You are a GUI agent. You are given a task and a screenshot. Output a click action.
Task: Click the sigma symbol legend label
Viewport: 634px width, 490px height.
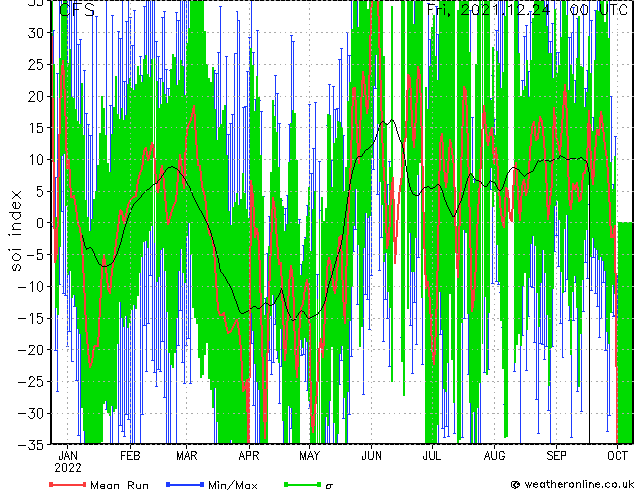329,486
